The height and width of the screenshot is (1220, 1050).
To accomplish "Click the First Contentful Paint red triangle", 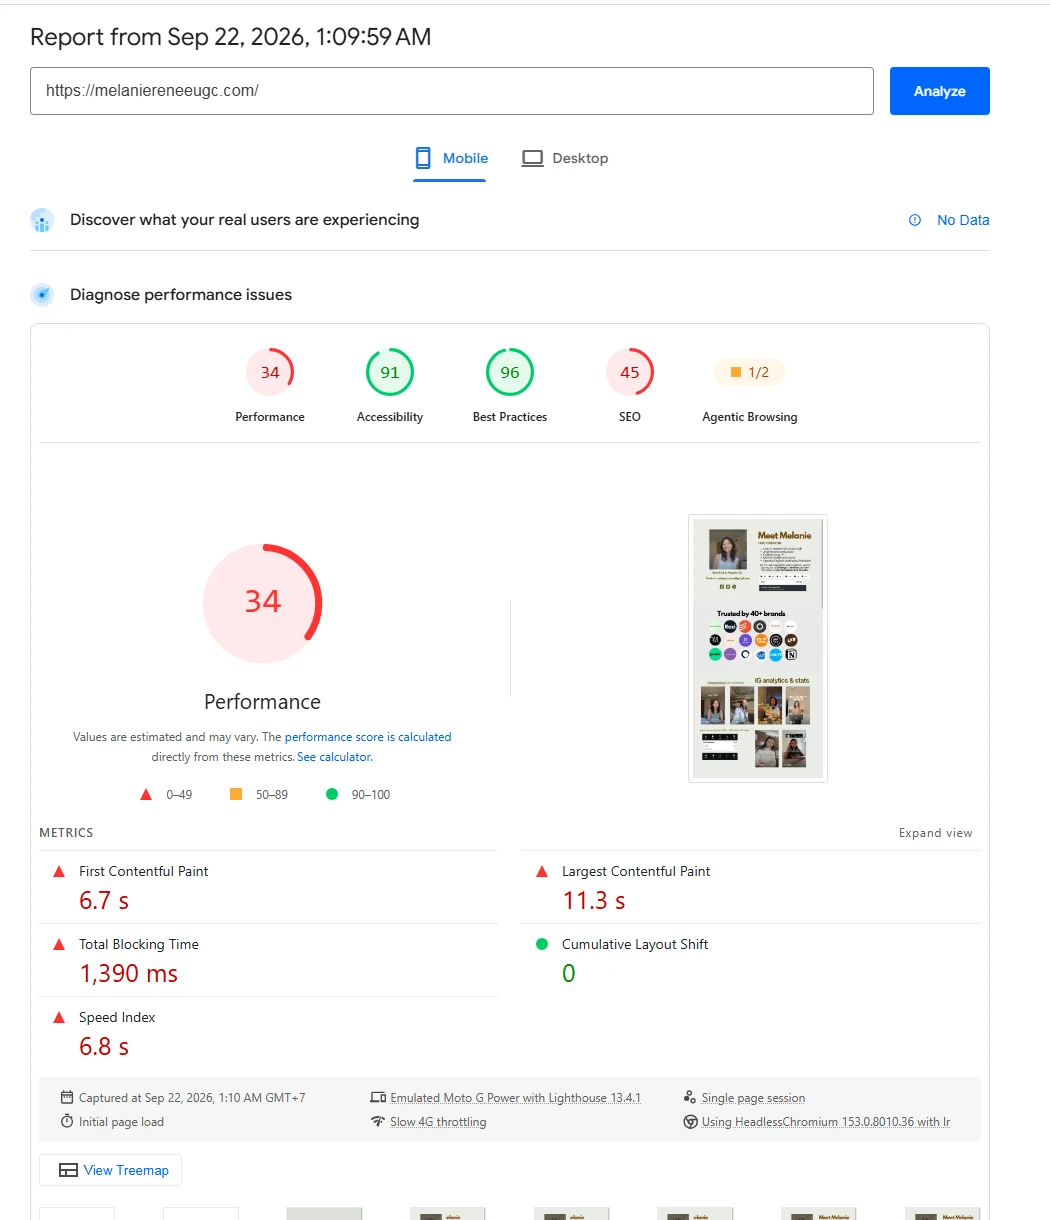I will pos(59,871).
